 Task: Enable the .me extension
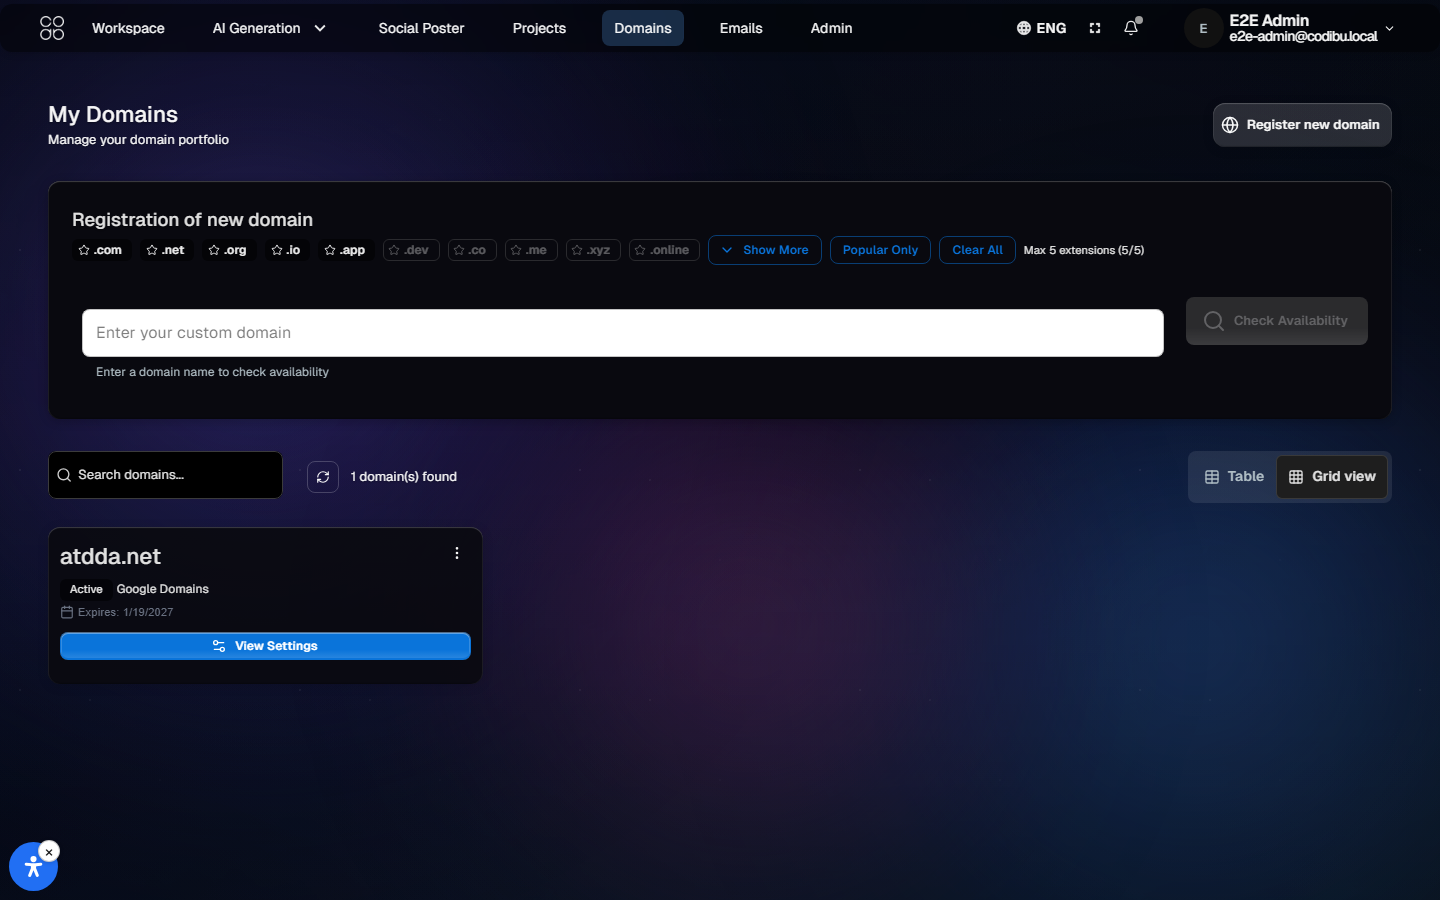click(531, 250)
